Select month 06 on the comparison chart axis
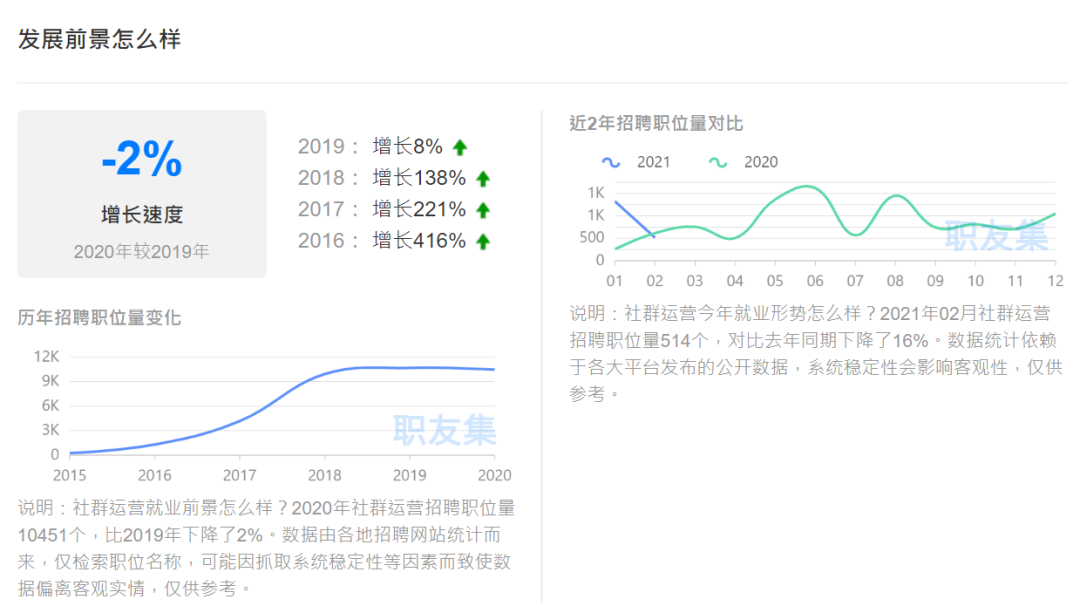 pos(815,280)
